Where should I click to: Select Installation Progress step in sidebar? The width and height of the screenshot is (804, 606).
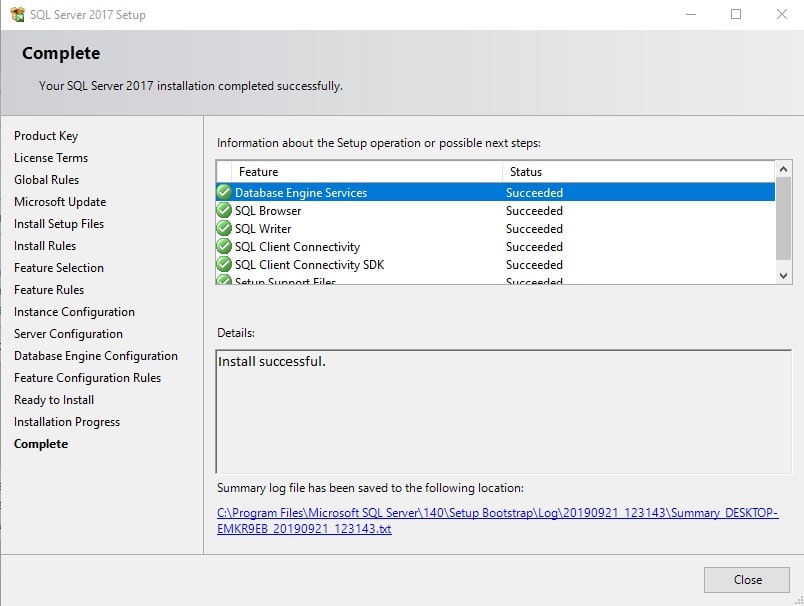coord(67,422)
